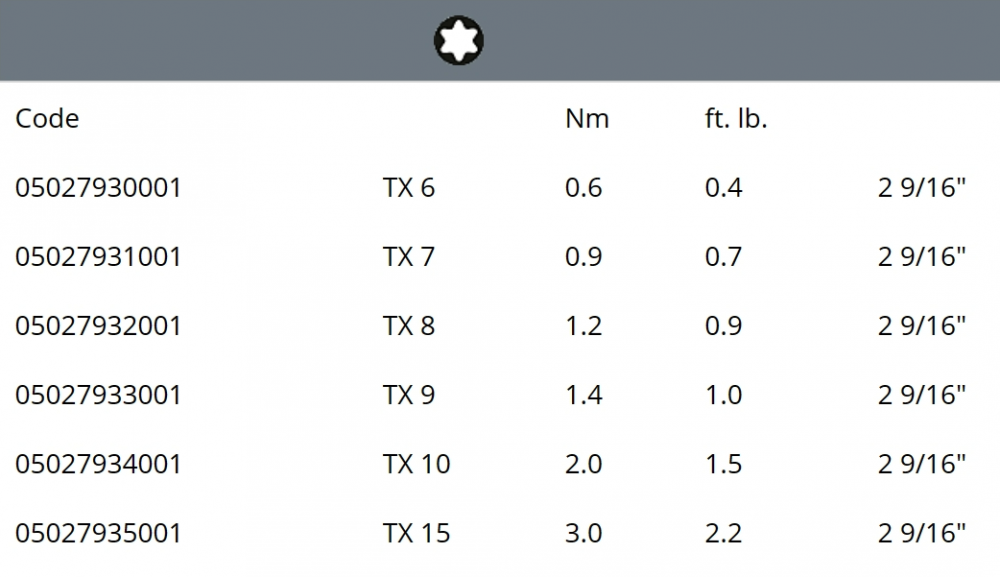The image size is (1000, 577).
Task: Click the Nm column header
Action: [x=587, y=119]
